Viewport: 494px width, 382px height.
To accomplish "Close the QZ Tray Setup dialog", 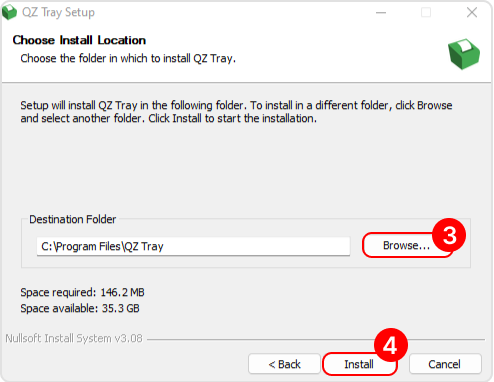I will coord(472,13).
